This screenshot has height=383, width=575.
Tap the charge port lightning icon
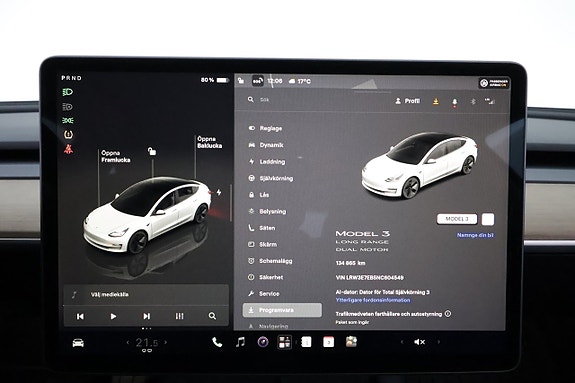point(219,192)
